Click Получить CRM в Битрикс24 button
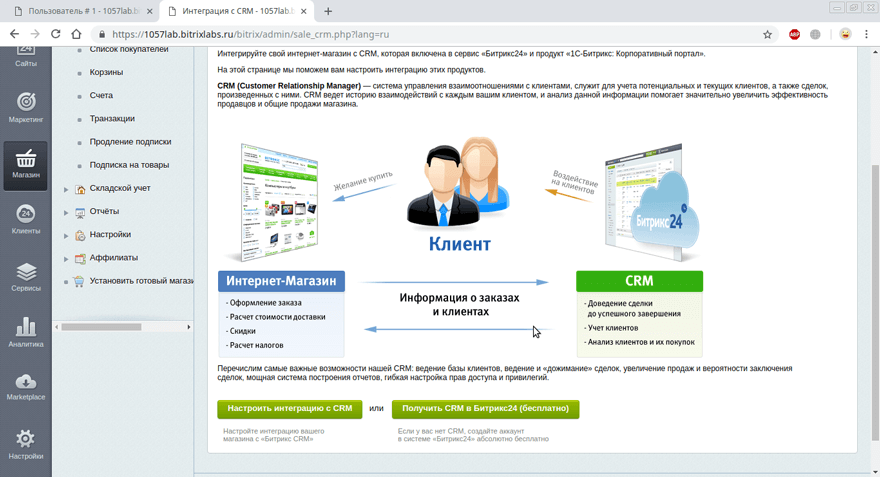 click(485, 409)
